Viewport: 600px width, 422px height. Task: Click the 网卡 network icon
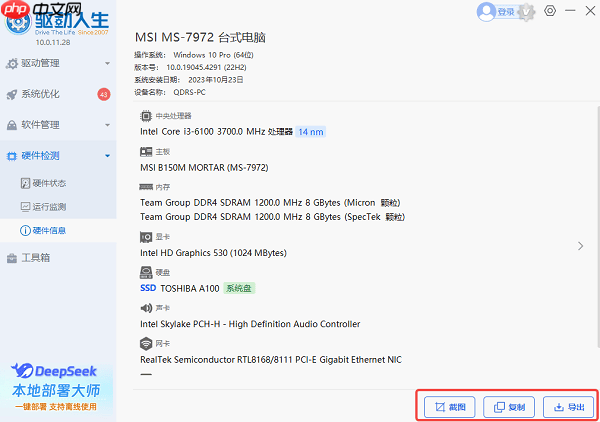click(146, 344)
